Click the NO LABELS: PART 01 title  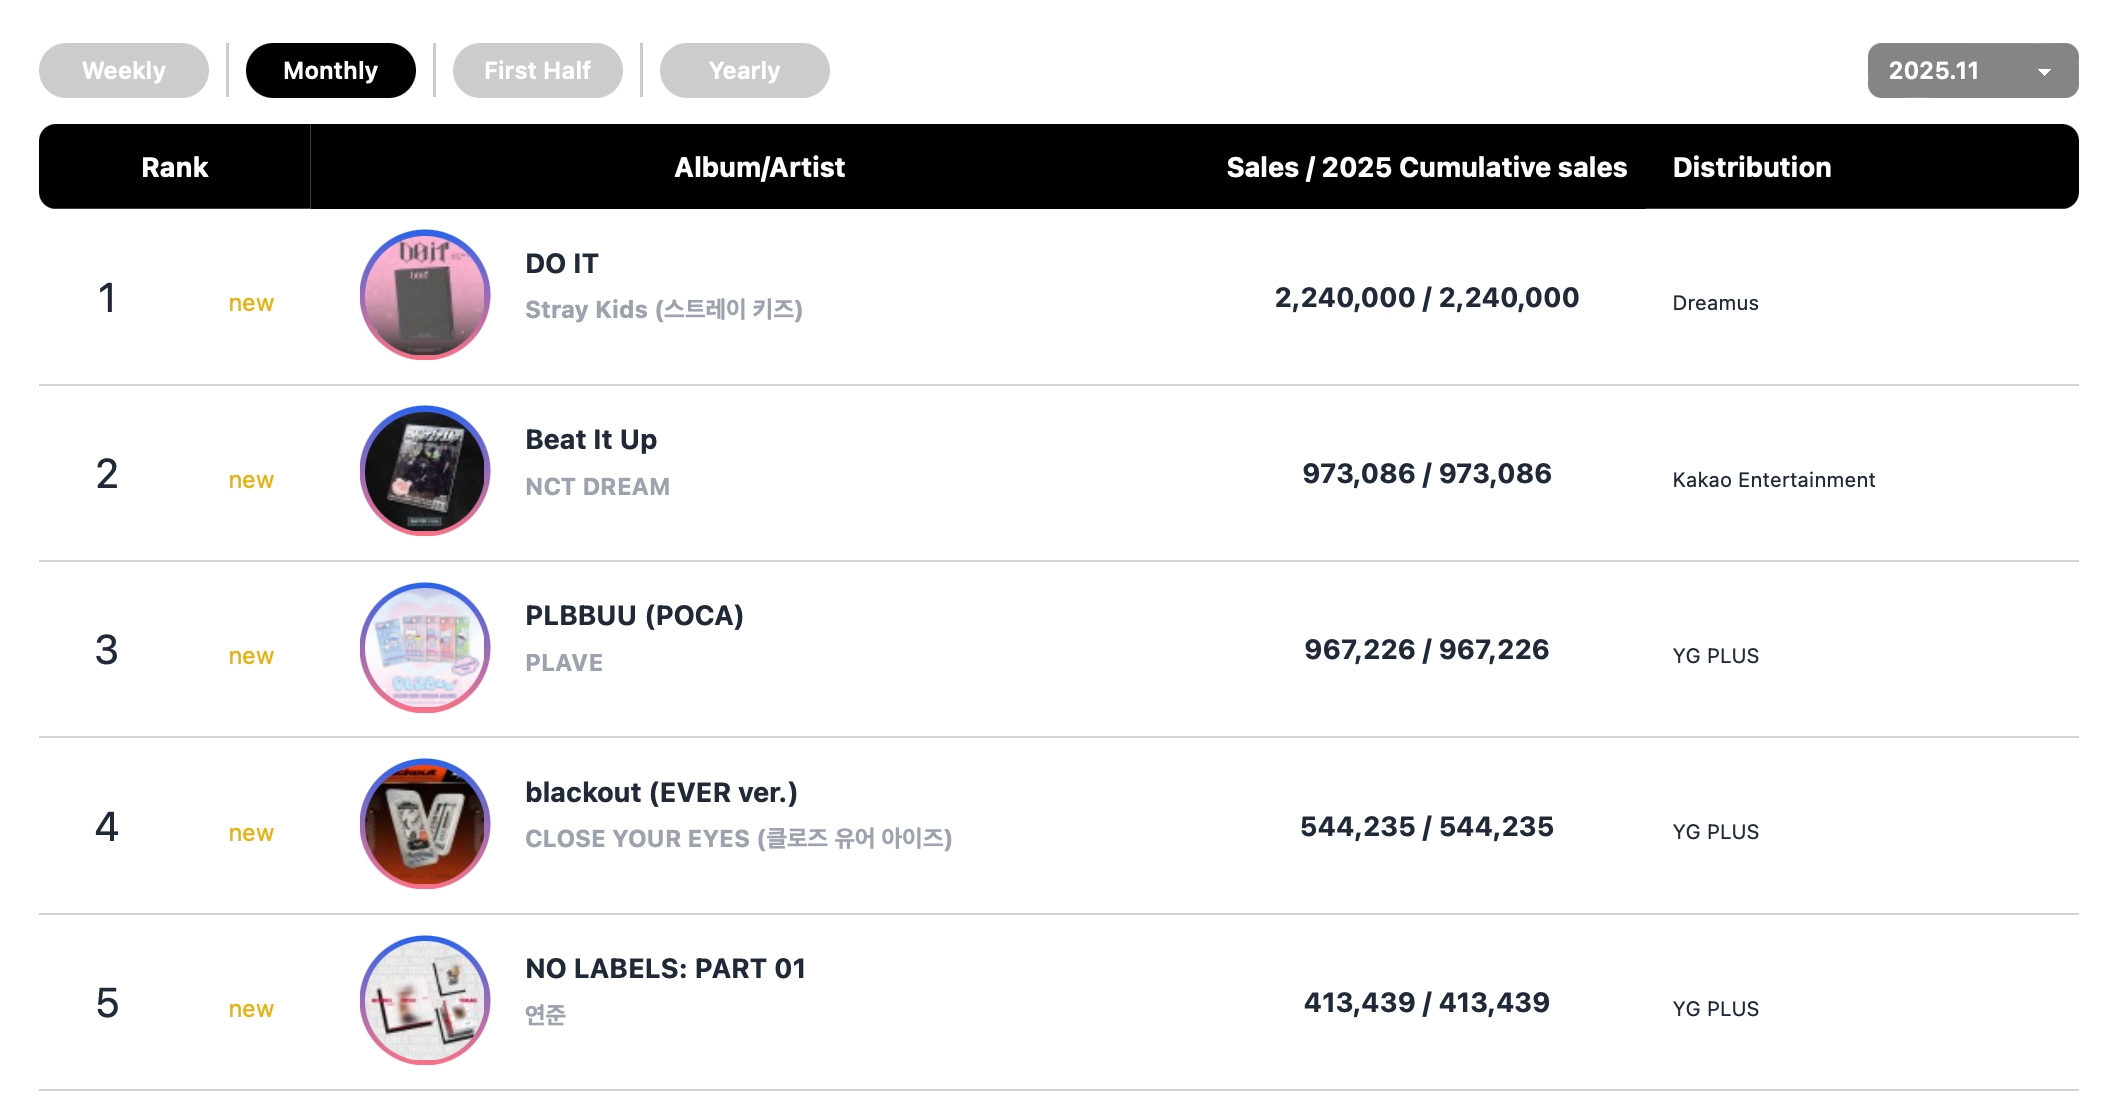coord(665,969)
